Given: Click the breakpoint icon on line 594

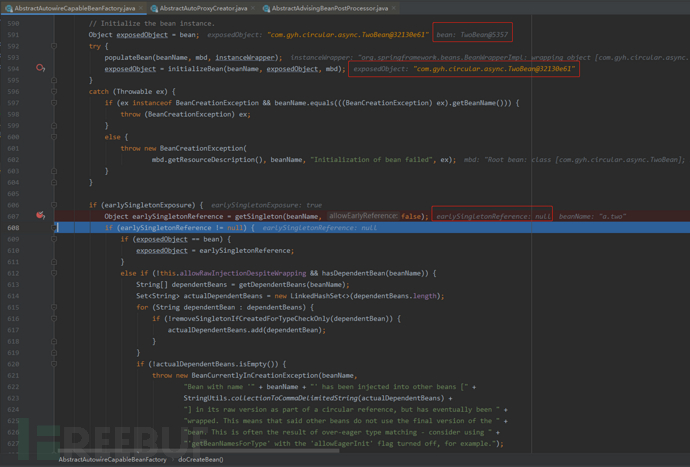Looking at the screenshot, I should 41,69.
